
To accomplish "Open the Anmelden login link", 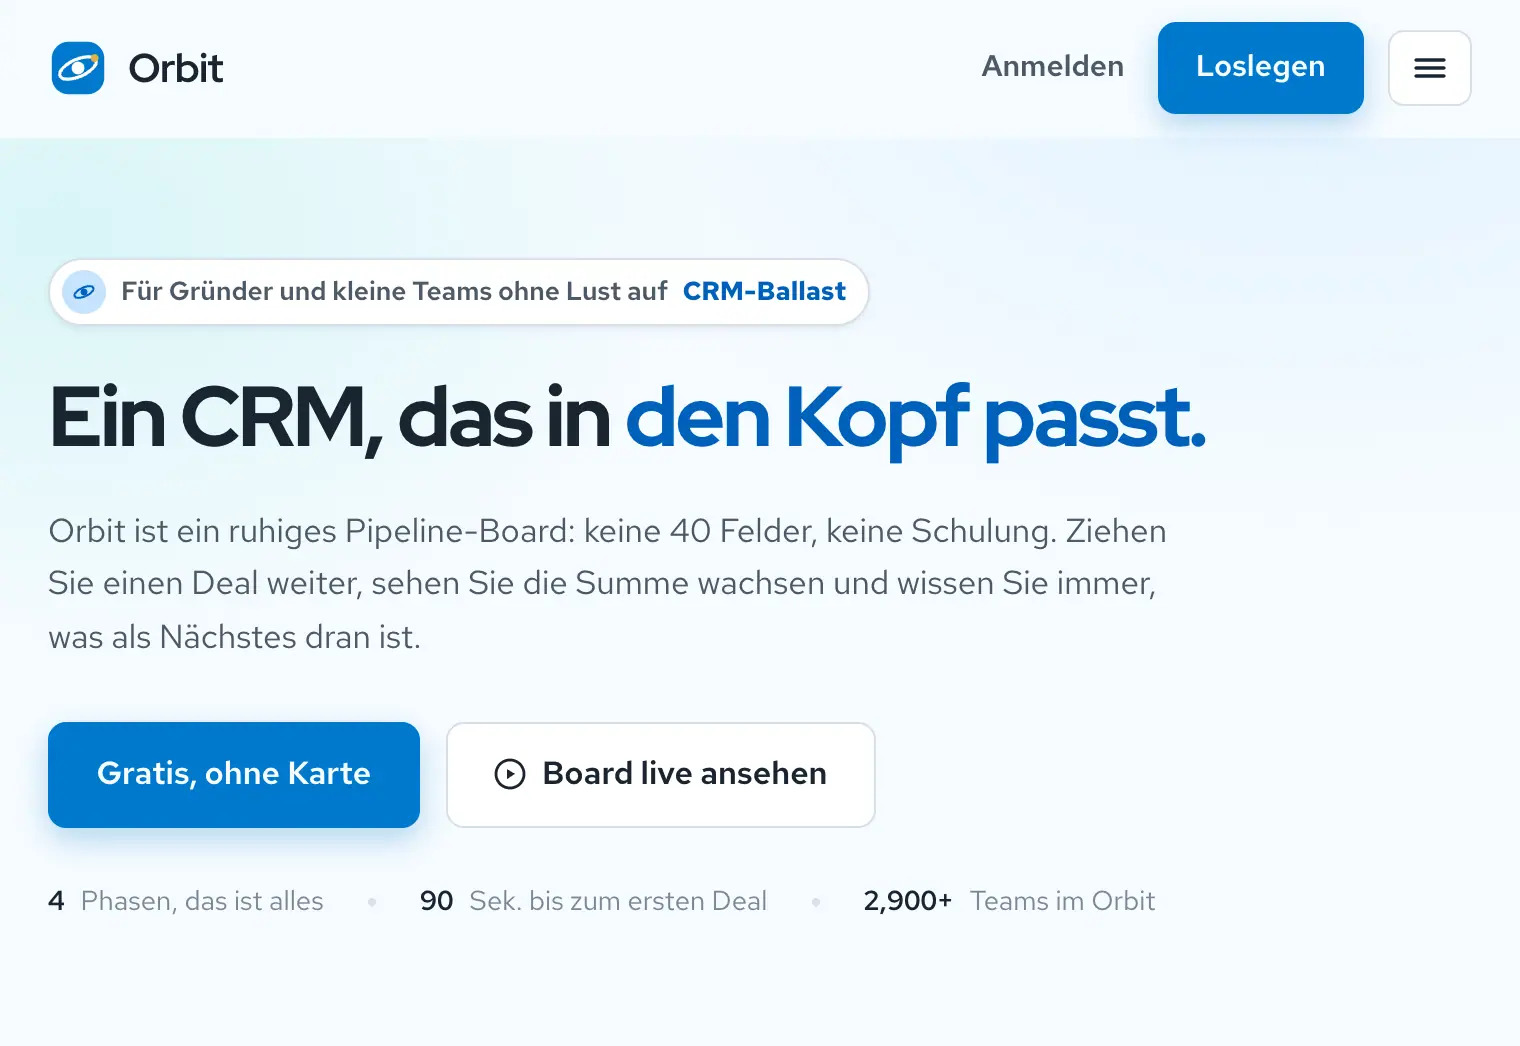I will pos(1053,66).
